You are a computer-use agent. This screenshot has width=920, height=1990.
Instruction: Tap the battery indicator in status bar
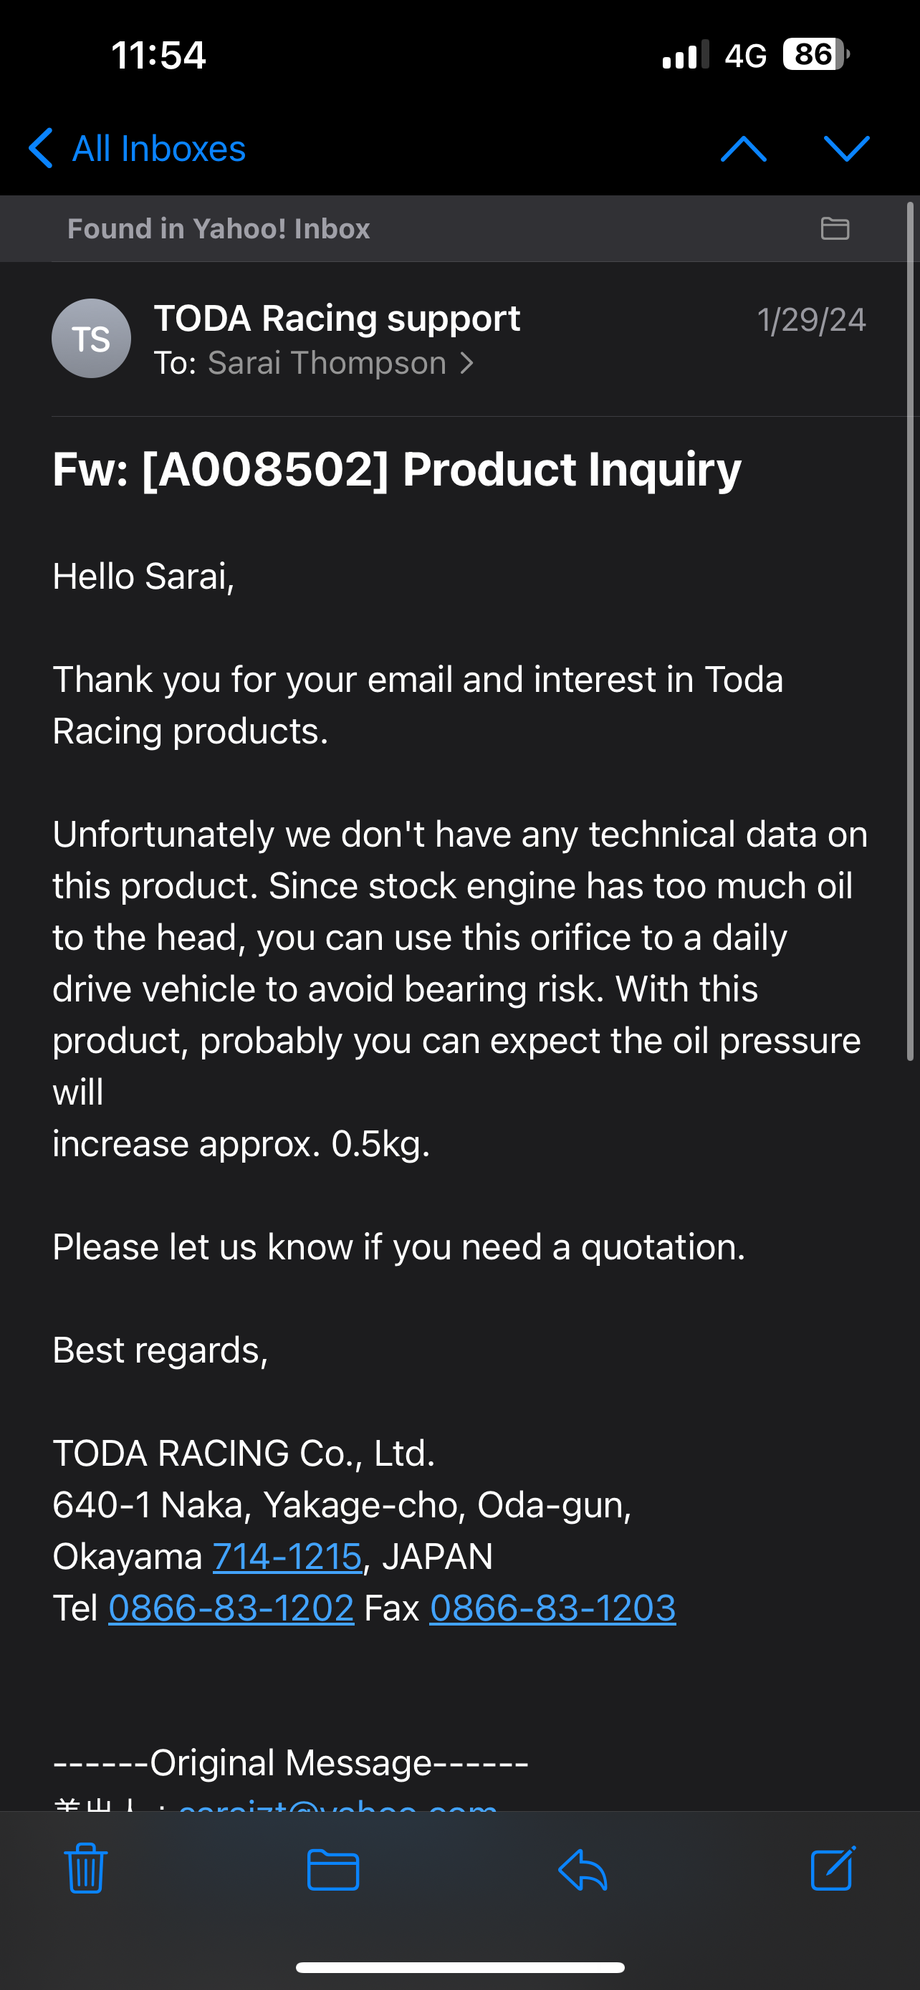[816, 54]
